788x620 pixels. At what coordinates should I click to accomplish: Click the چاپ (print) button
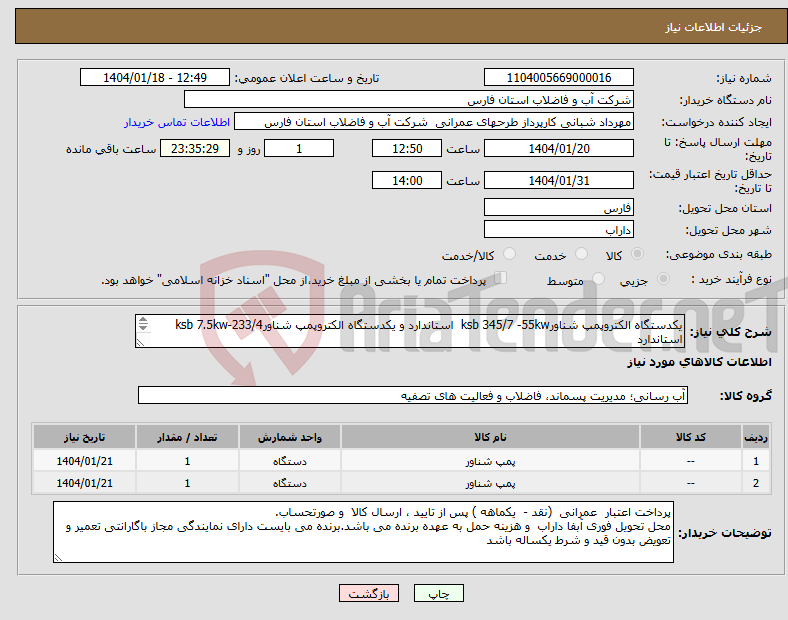click(438, 593)
